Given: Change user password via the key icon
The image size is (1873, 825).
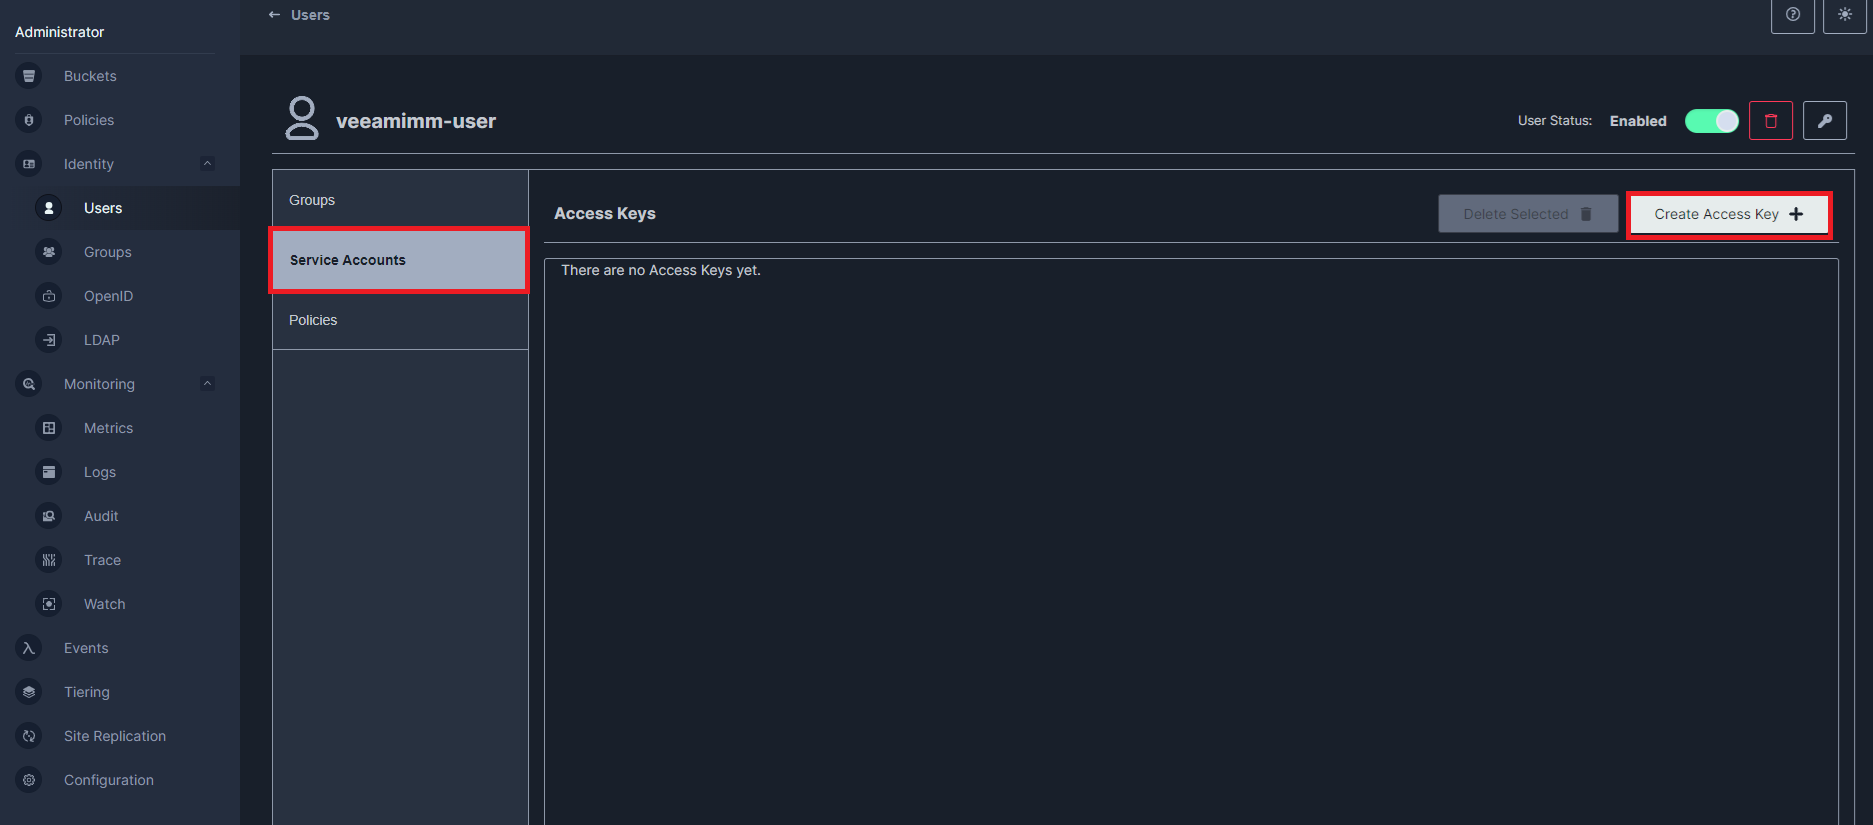Looking at the screenshot, I should (x=1825, y=121).
